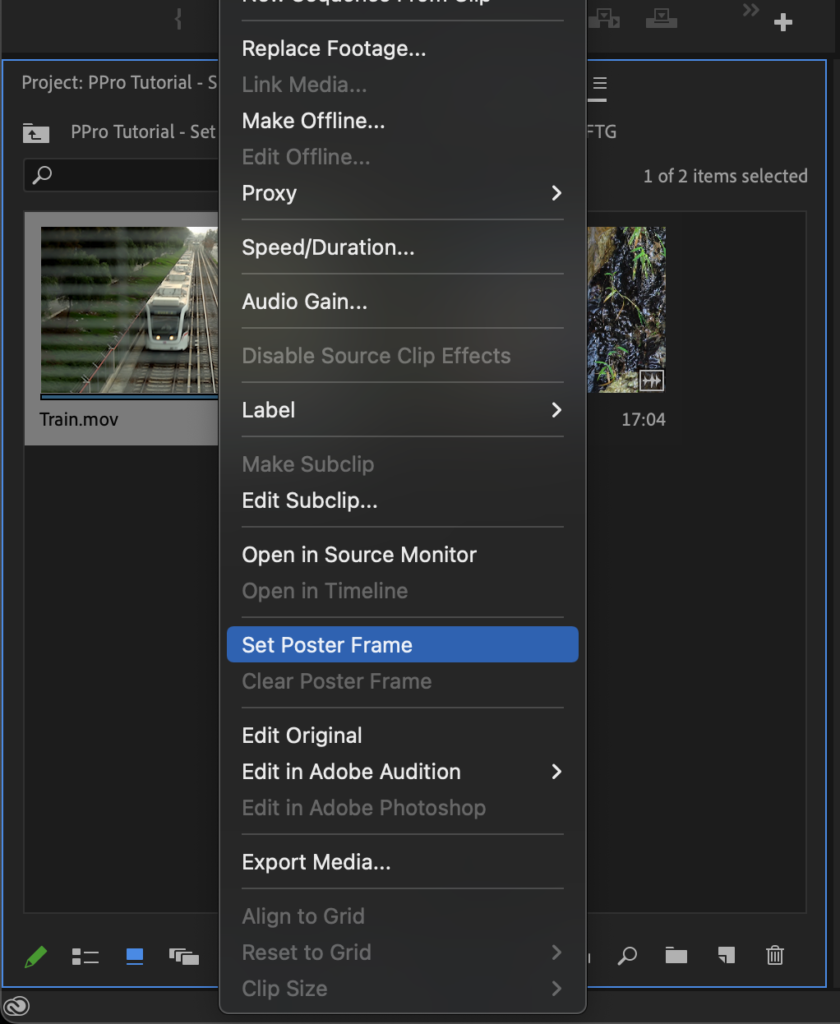Image resolution: width=840 pixels, height=1024 pixels.
Task: Click the project search field
Action: [x=121, y=175]
